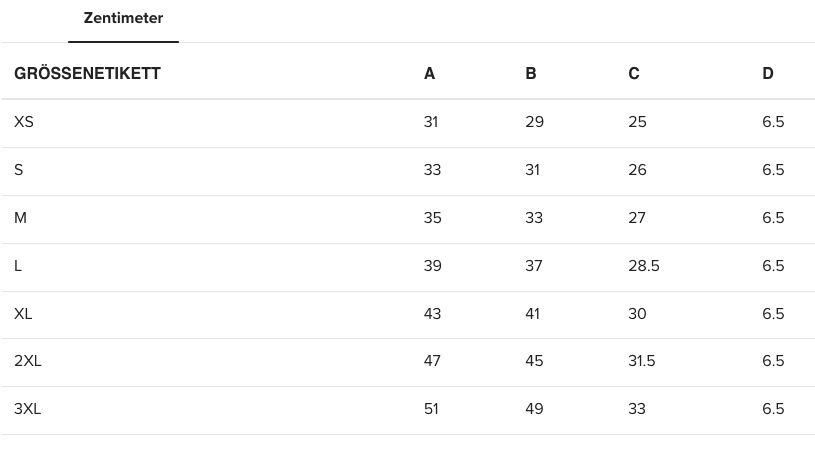Click column header A

(x=429, y=74)
